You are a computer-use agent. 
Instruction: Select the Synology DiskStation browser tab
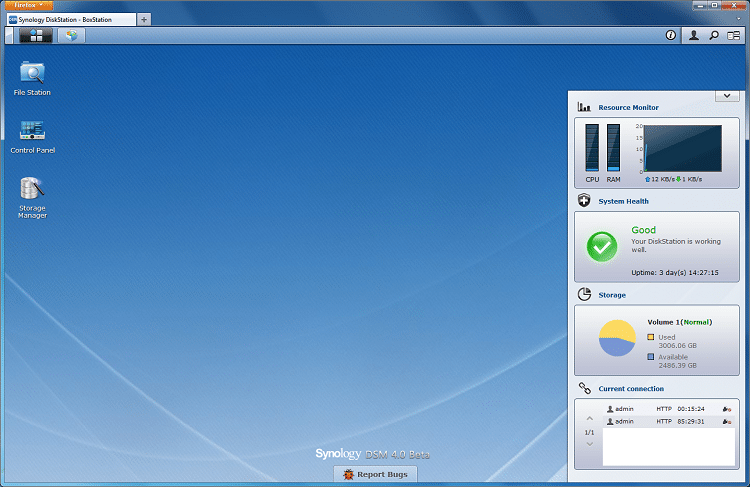tap(71, 20)
